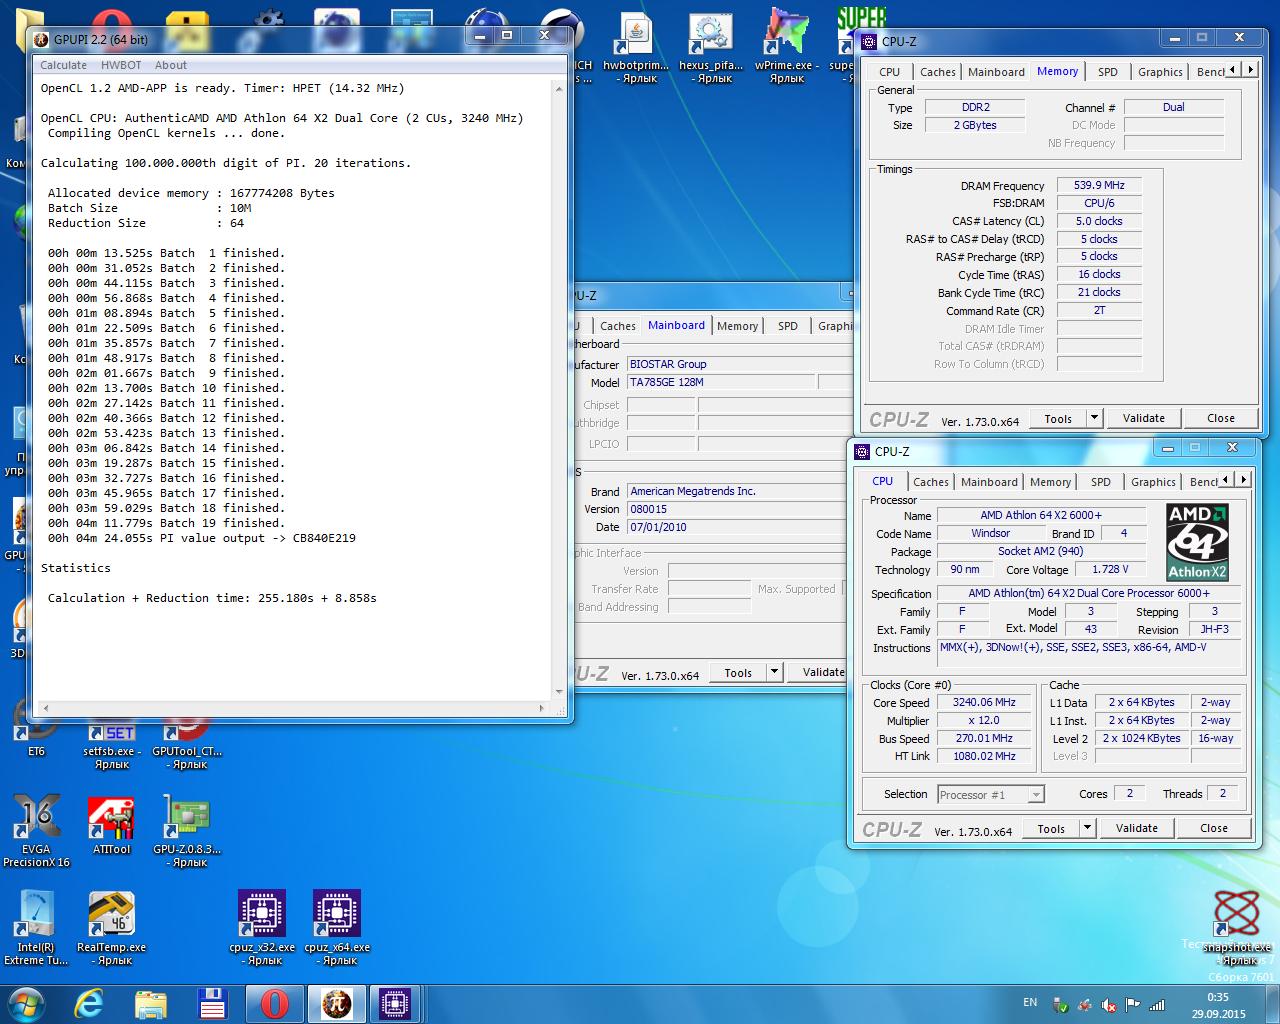Click Tools in processor CPU-Z window

1051,828
